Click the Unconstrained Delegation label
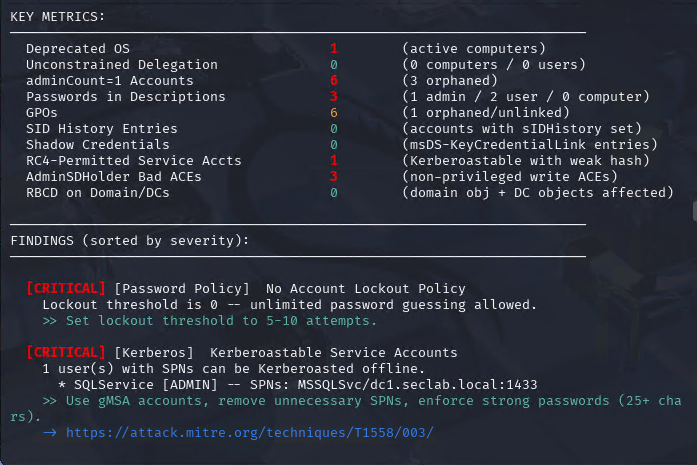697x465 pixels. (122, 64)
